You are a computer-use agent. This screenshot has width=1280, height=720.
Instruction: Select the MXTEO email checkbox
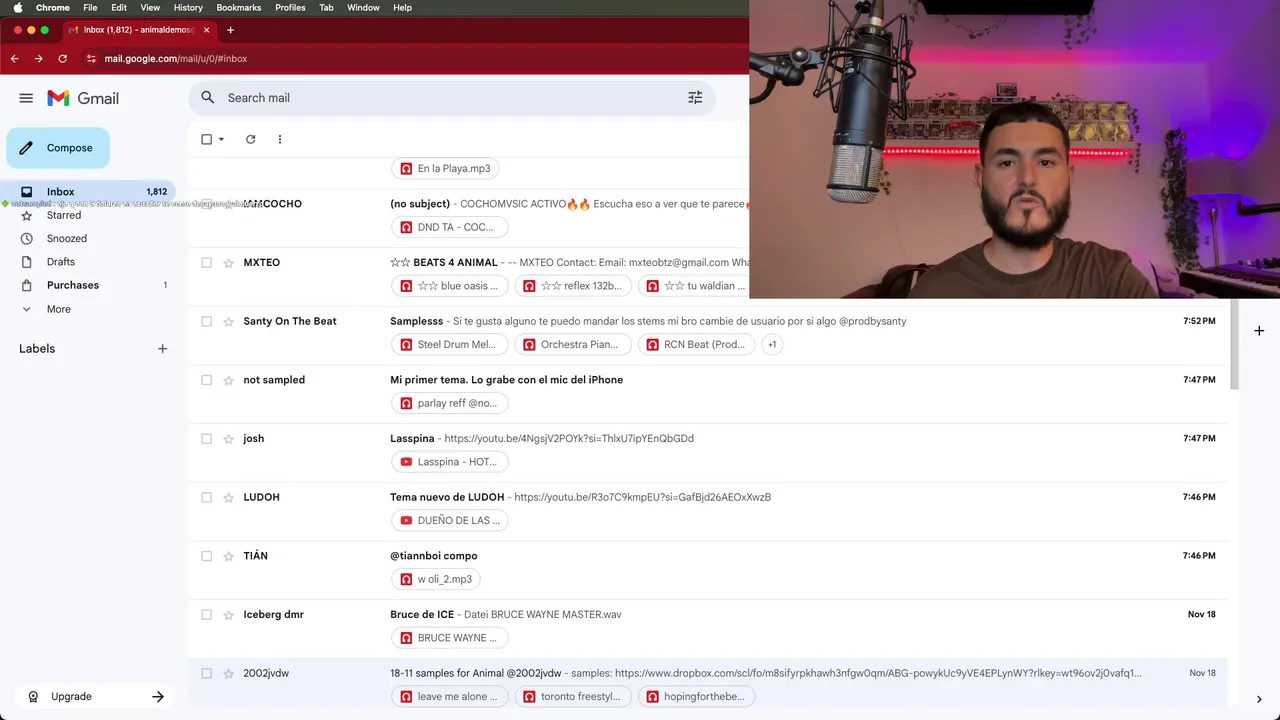coord(207,262)
